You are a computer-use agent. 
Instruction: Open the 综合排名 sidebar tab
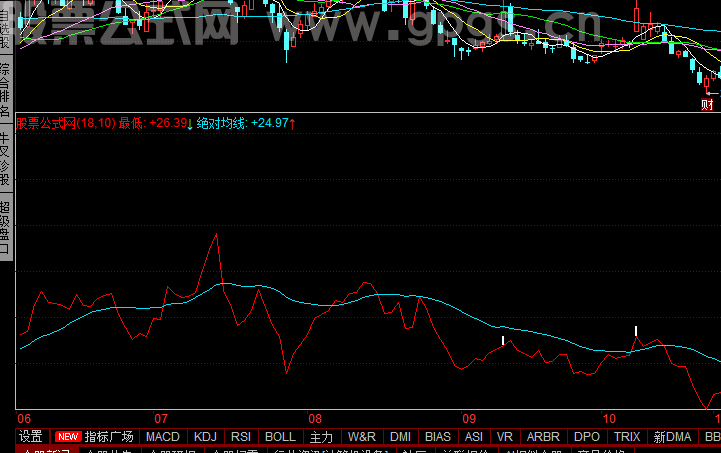pos(5,90)
